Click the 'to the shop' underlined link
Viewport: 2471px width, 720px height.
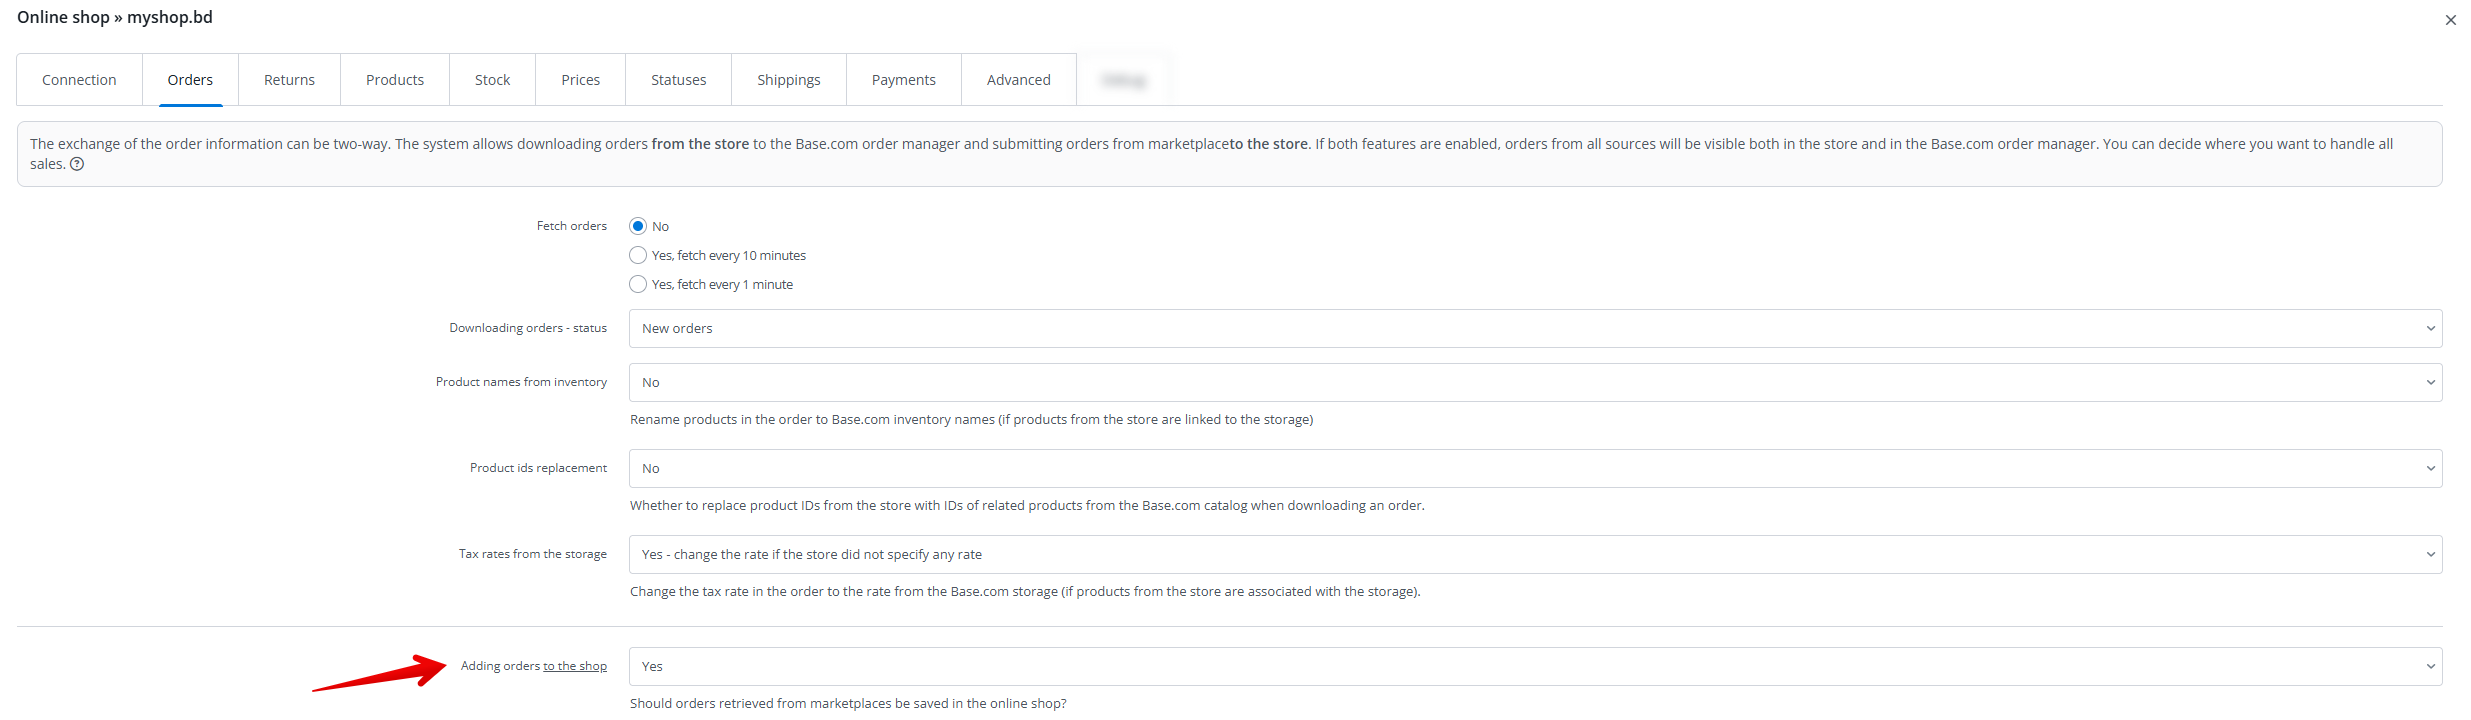[575, 666]
